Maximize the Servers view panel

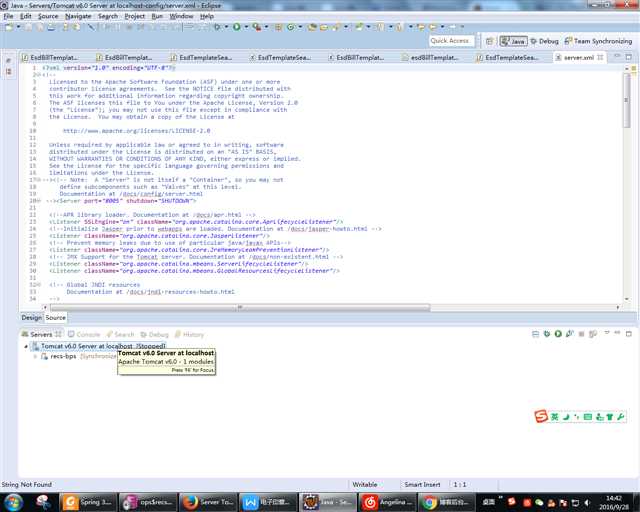click(629, 334)
